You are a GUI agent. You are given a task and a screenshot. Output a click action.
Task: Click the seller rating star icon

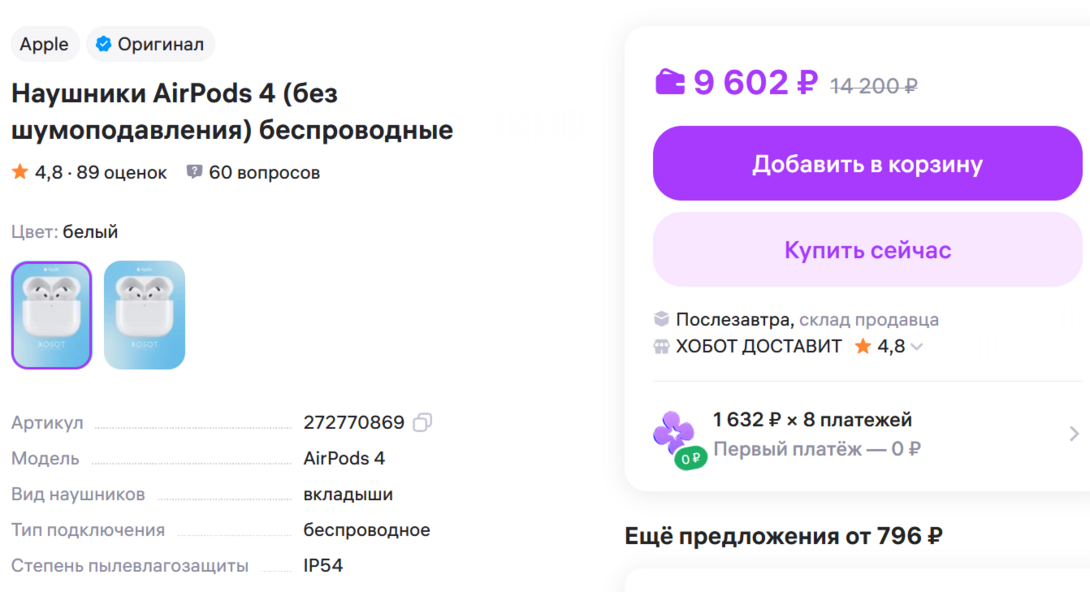tap(863, 346)
